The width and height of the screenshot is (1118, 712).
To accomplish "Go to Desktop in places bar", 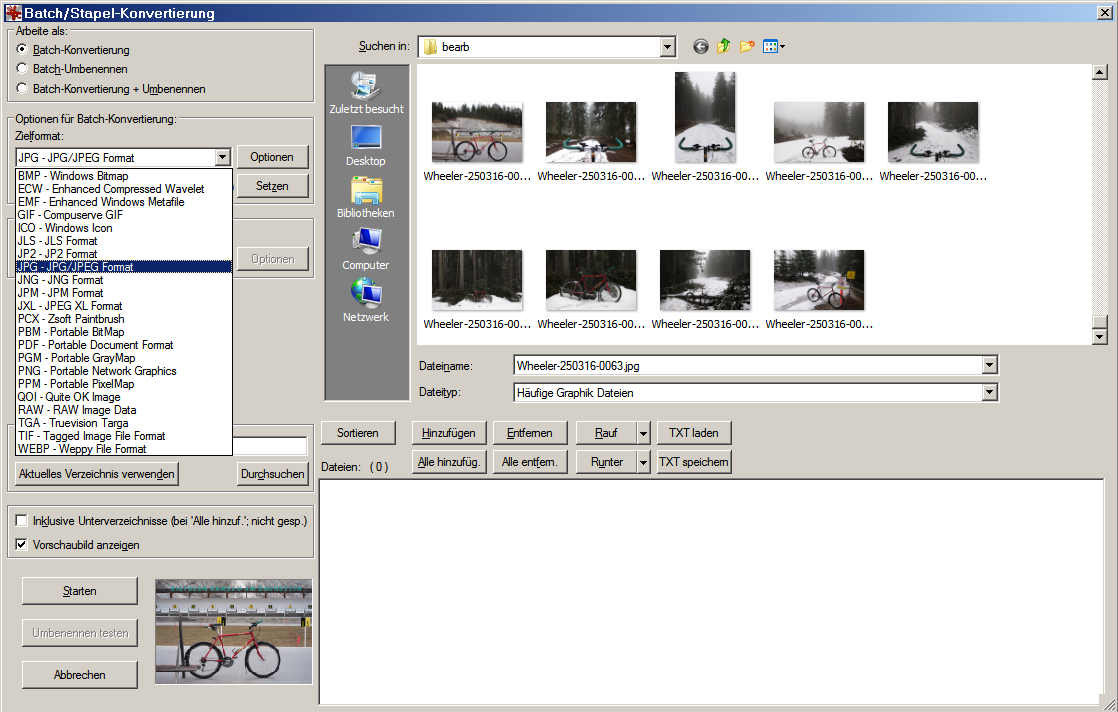I will click(x=366, y=145).
